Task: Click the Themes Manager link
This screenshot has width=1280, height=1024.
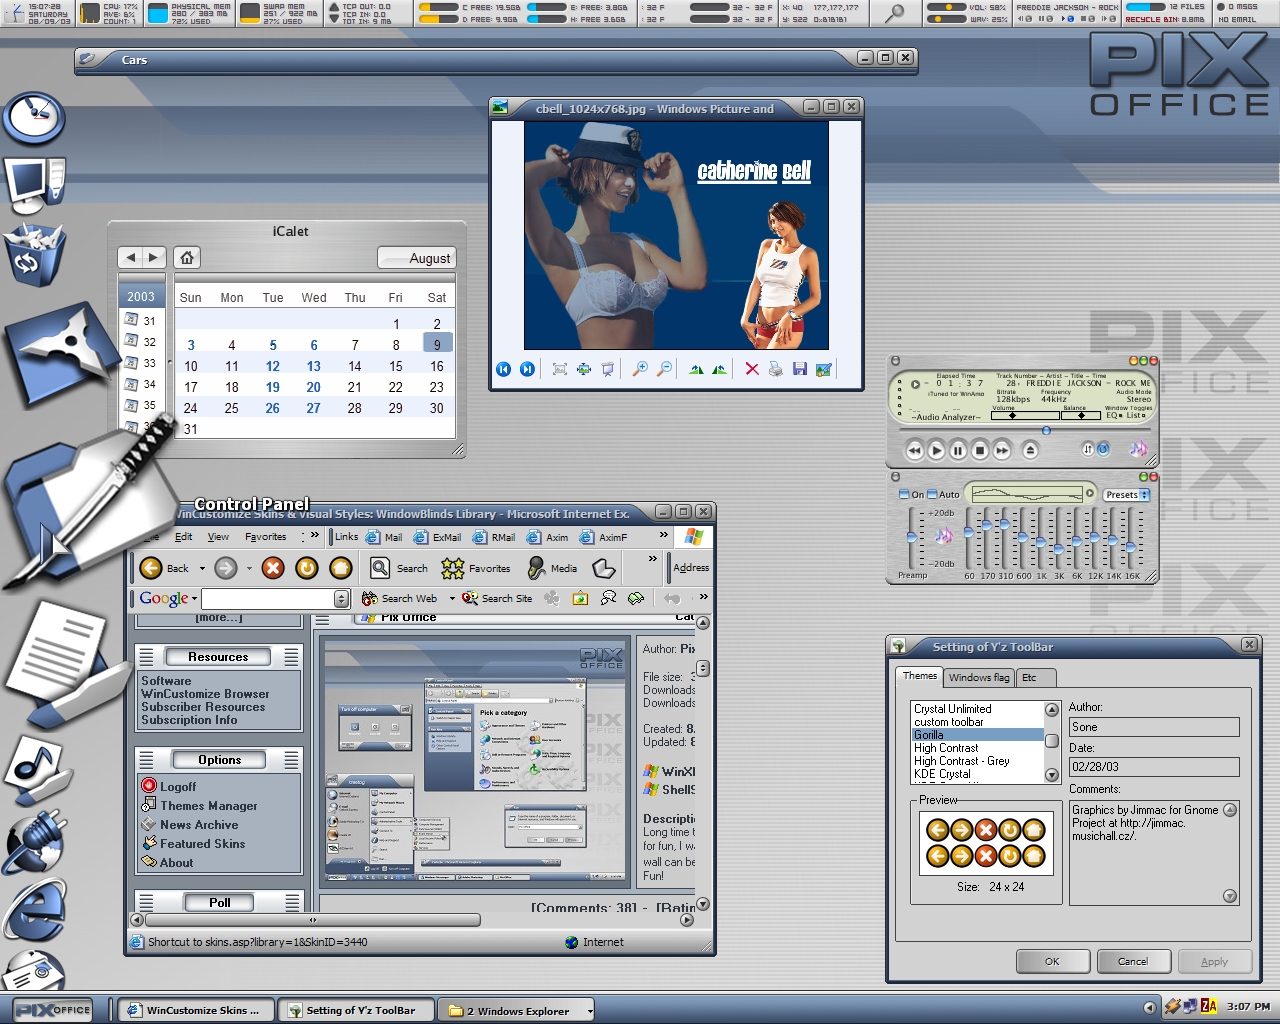Action: click(x=209, y=806)
